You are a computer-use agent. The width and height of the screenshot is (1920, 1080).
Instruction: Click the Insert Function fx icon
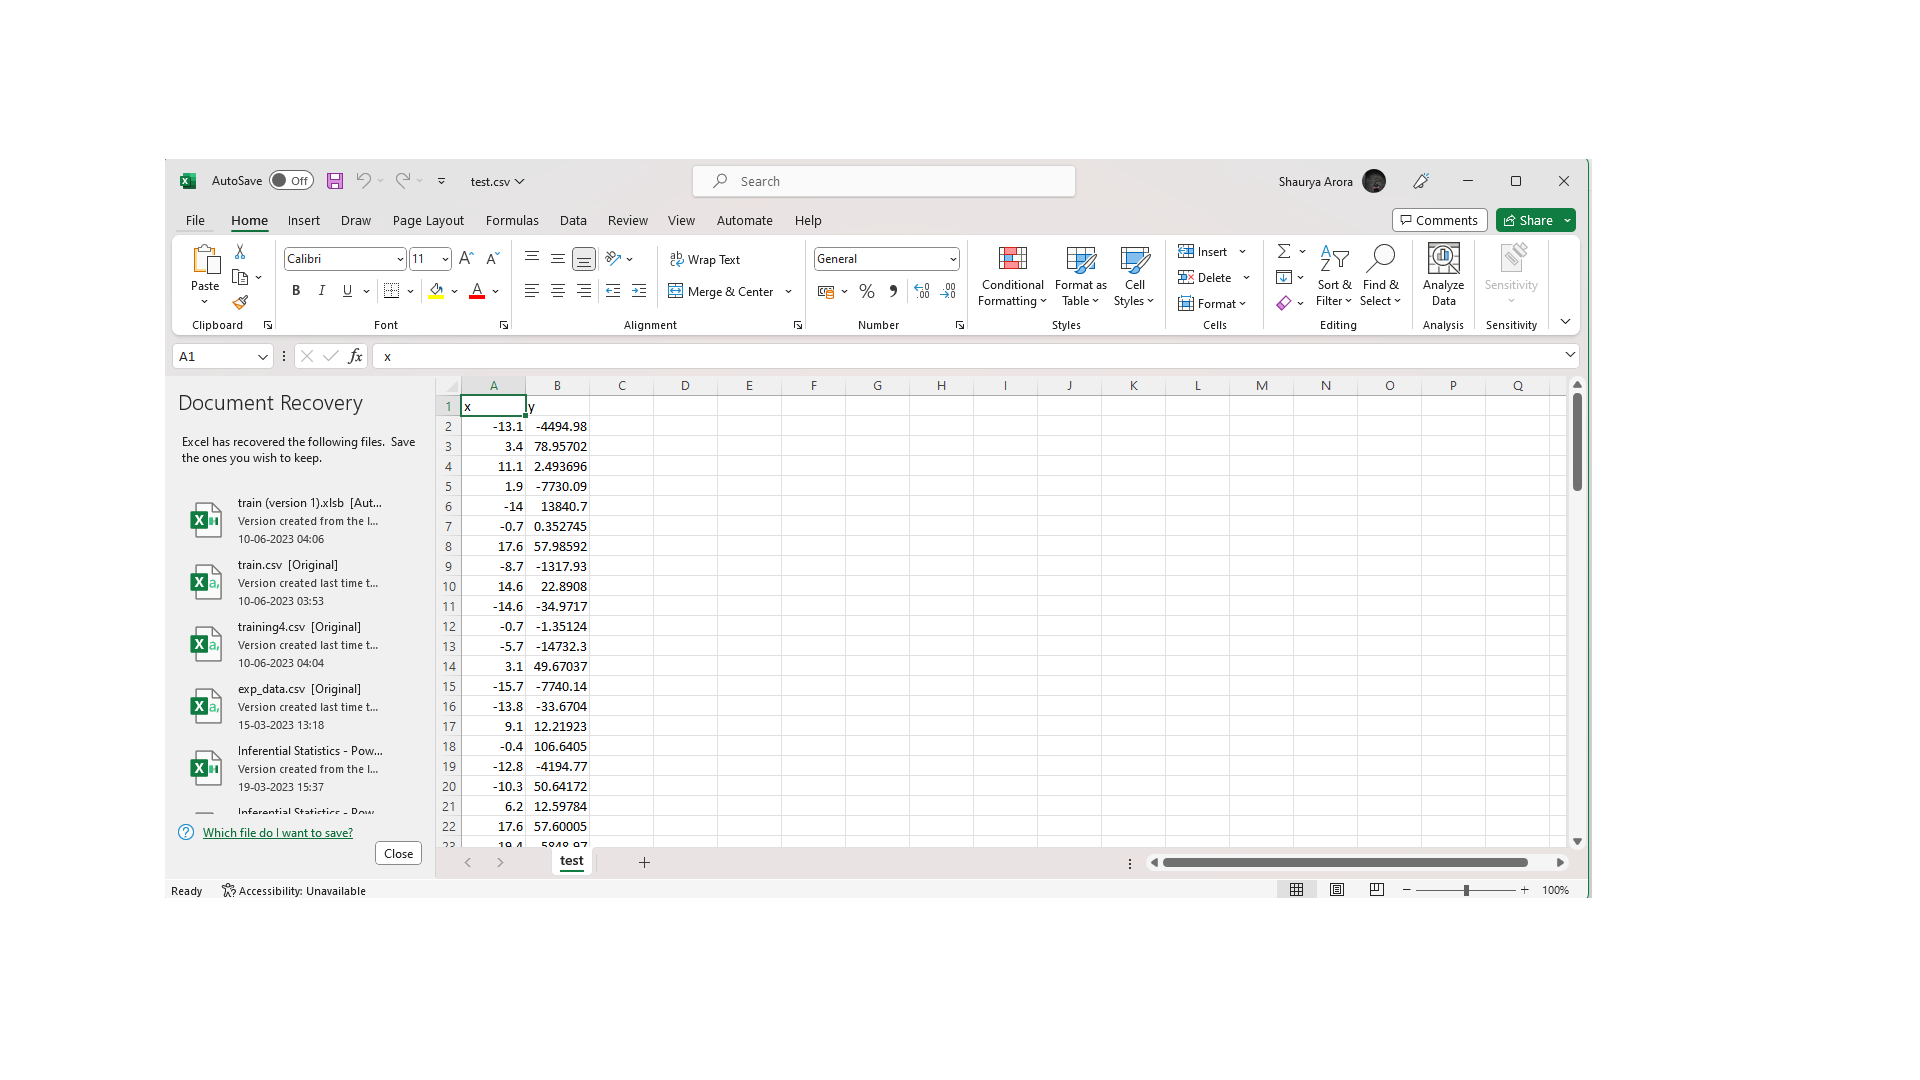(x=355, y=356)
